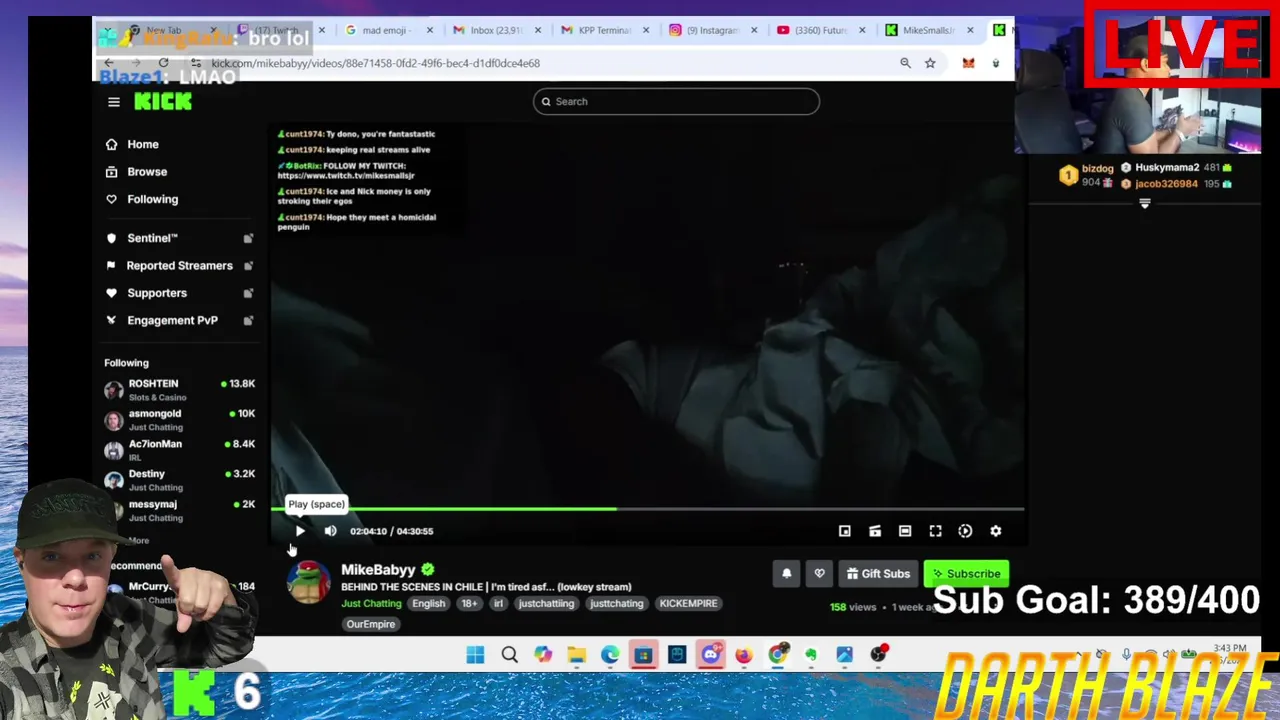The width and height of the screenshot is (1280, 720).
Task: Open Evernote from taskbar
Action: [x=811, y=655]
